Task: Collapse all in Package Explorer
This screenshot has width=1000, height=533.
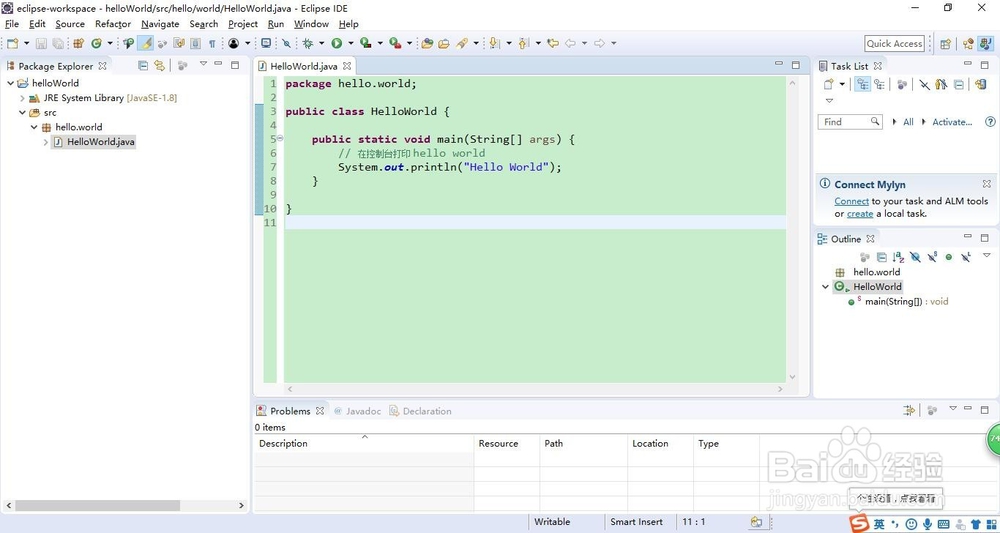Action: (143, 66)
